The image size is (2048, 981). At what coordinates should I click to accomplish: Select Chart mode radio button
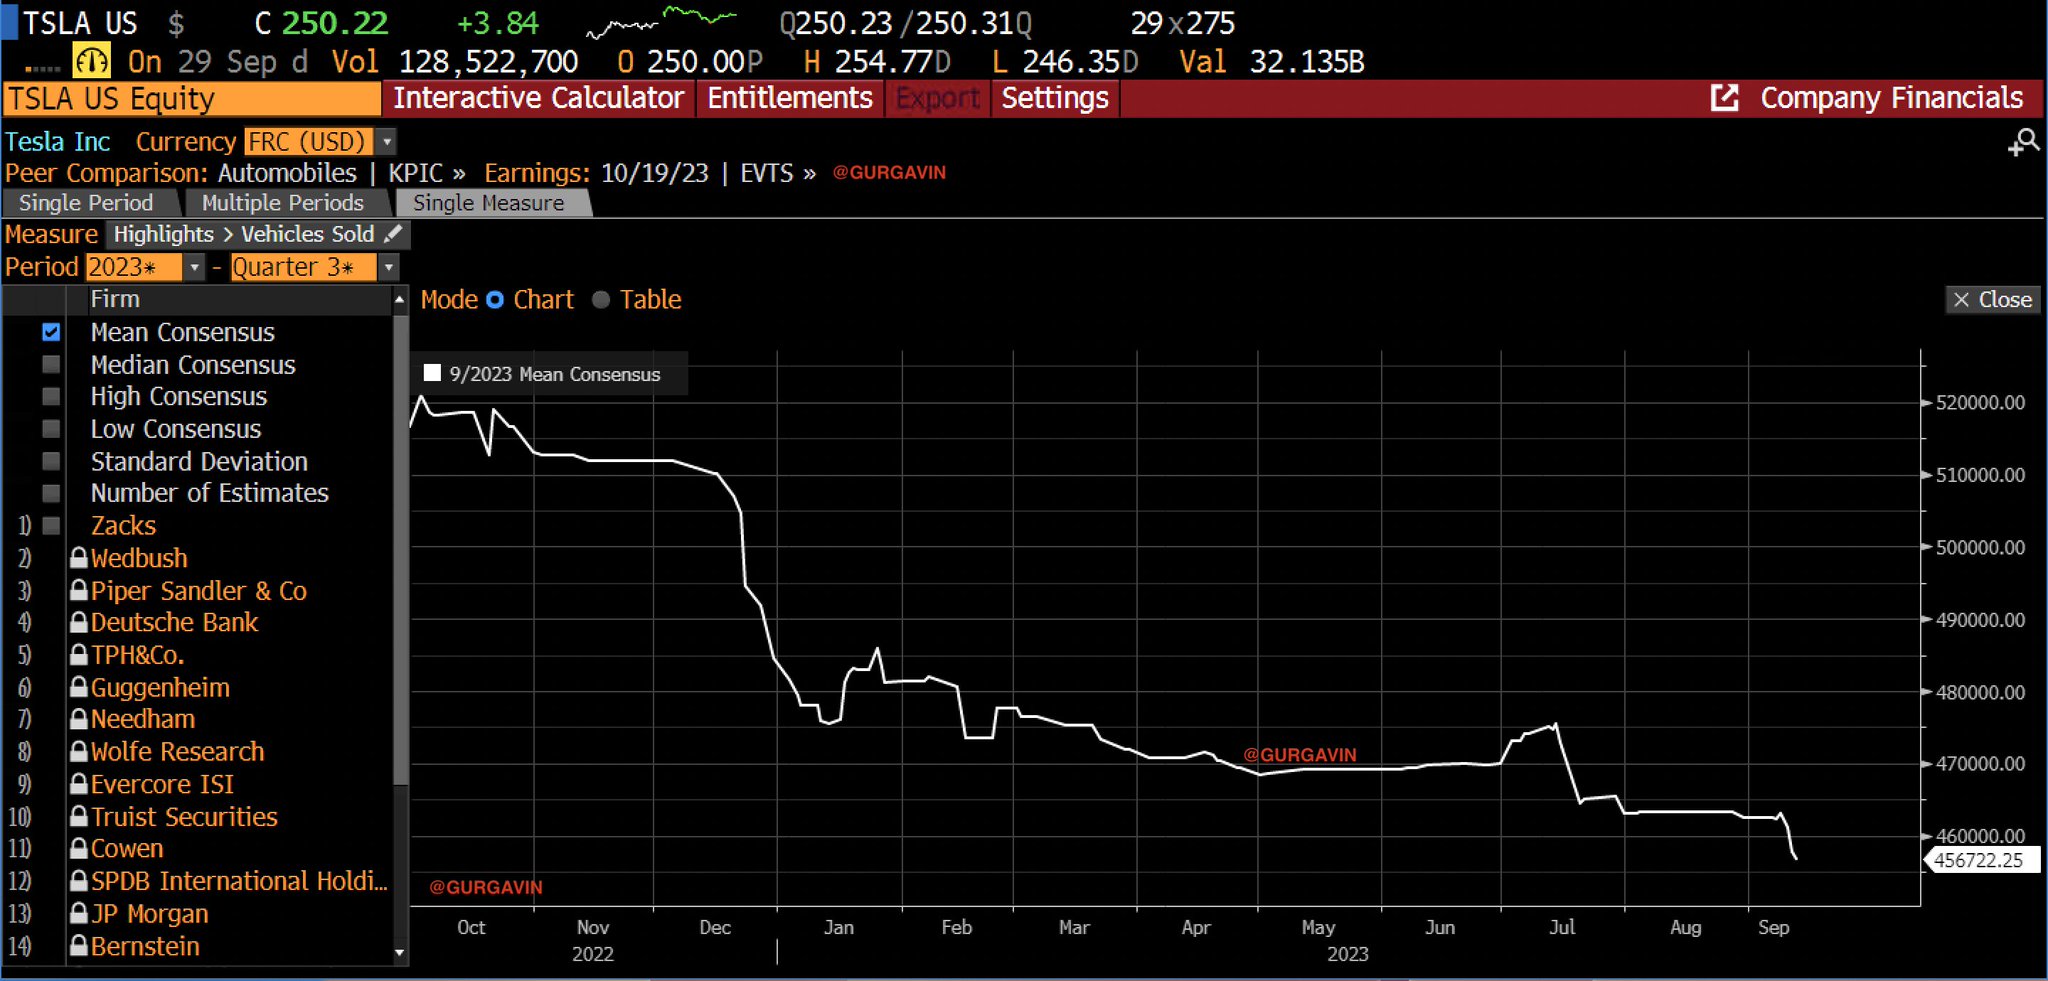[495, 300]
